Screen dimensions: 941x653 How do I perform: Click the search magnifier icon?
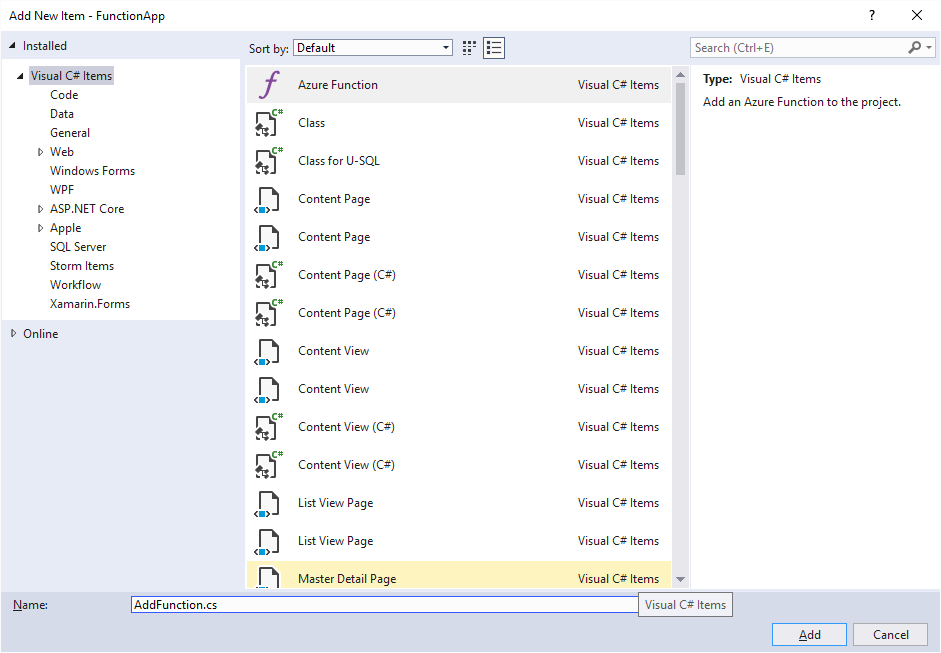[x=915, y=47]
